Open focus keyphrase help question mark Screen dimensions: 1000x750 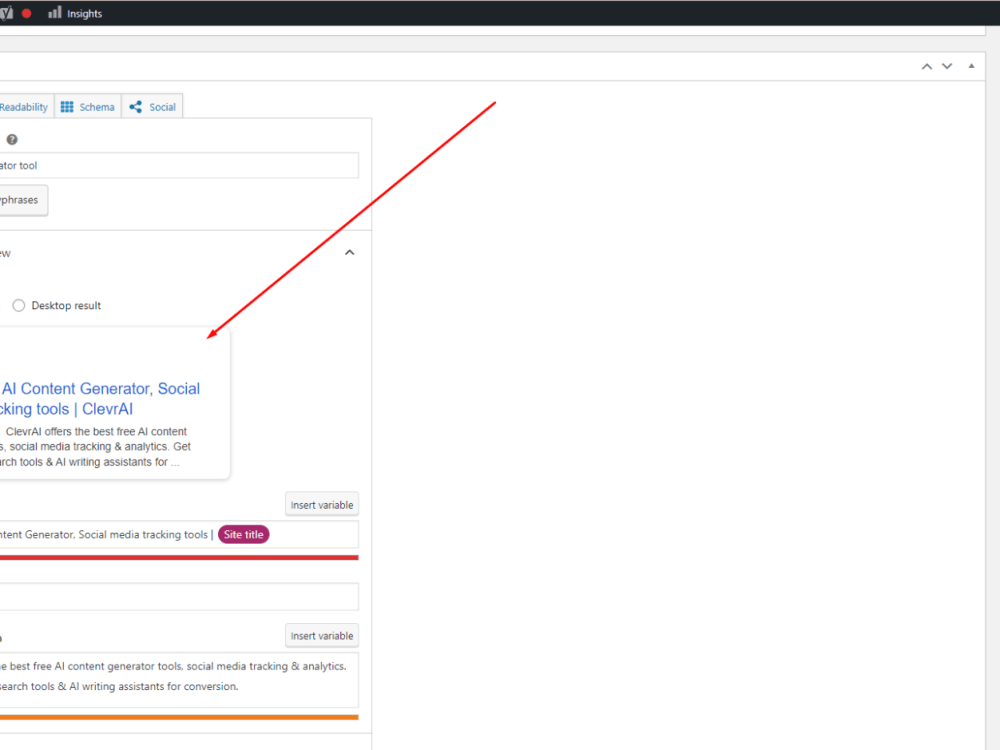(x=12, y=140)
